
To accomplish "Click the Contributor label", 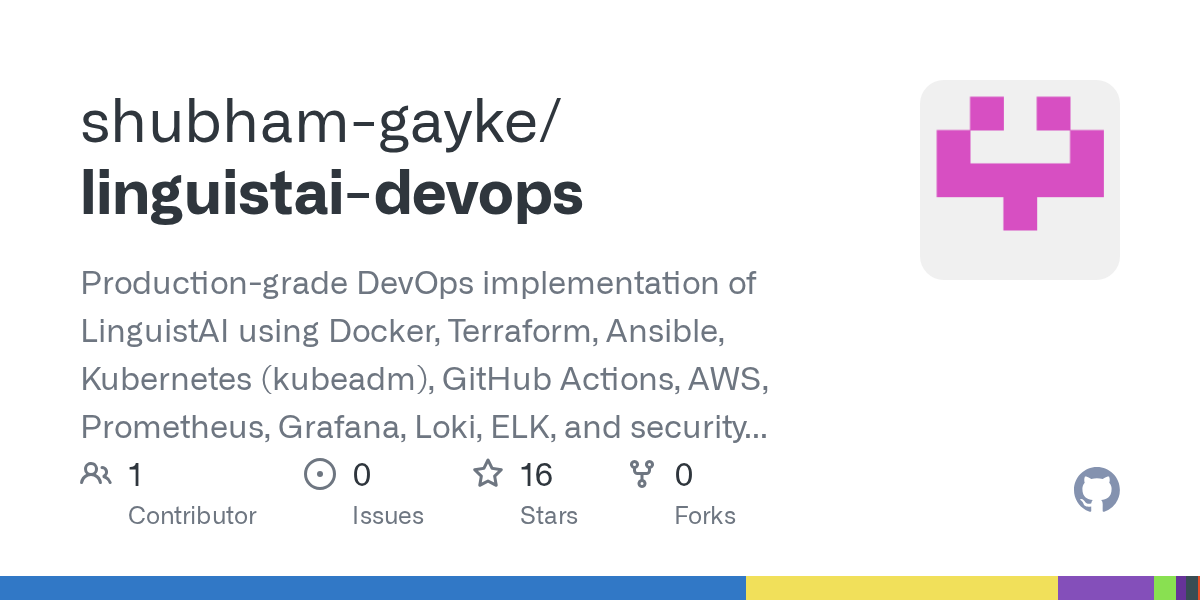I will pos(192,516).
